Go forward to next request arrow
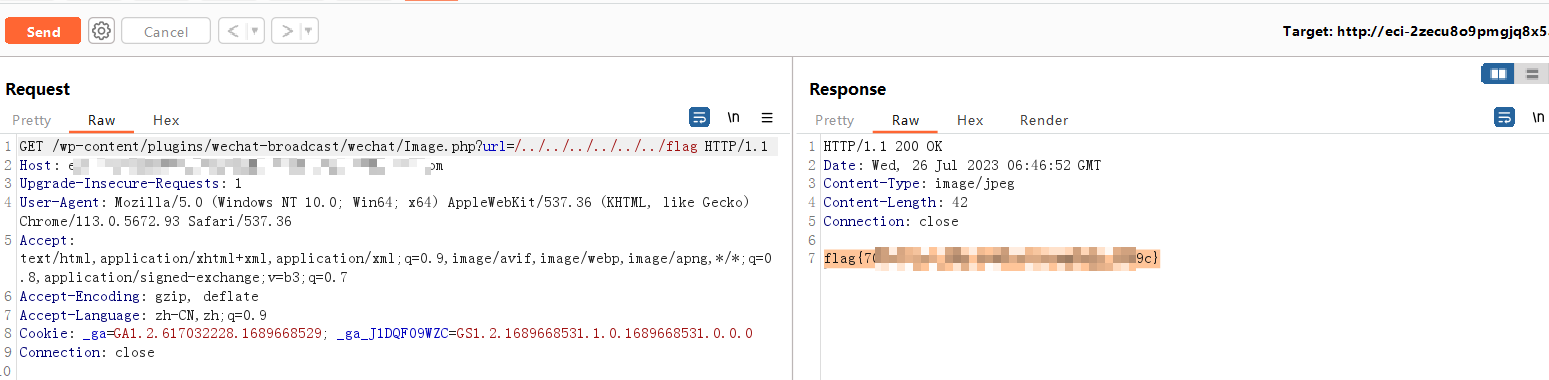Screen dimensions: 1549x380 287,31
